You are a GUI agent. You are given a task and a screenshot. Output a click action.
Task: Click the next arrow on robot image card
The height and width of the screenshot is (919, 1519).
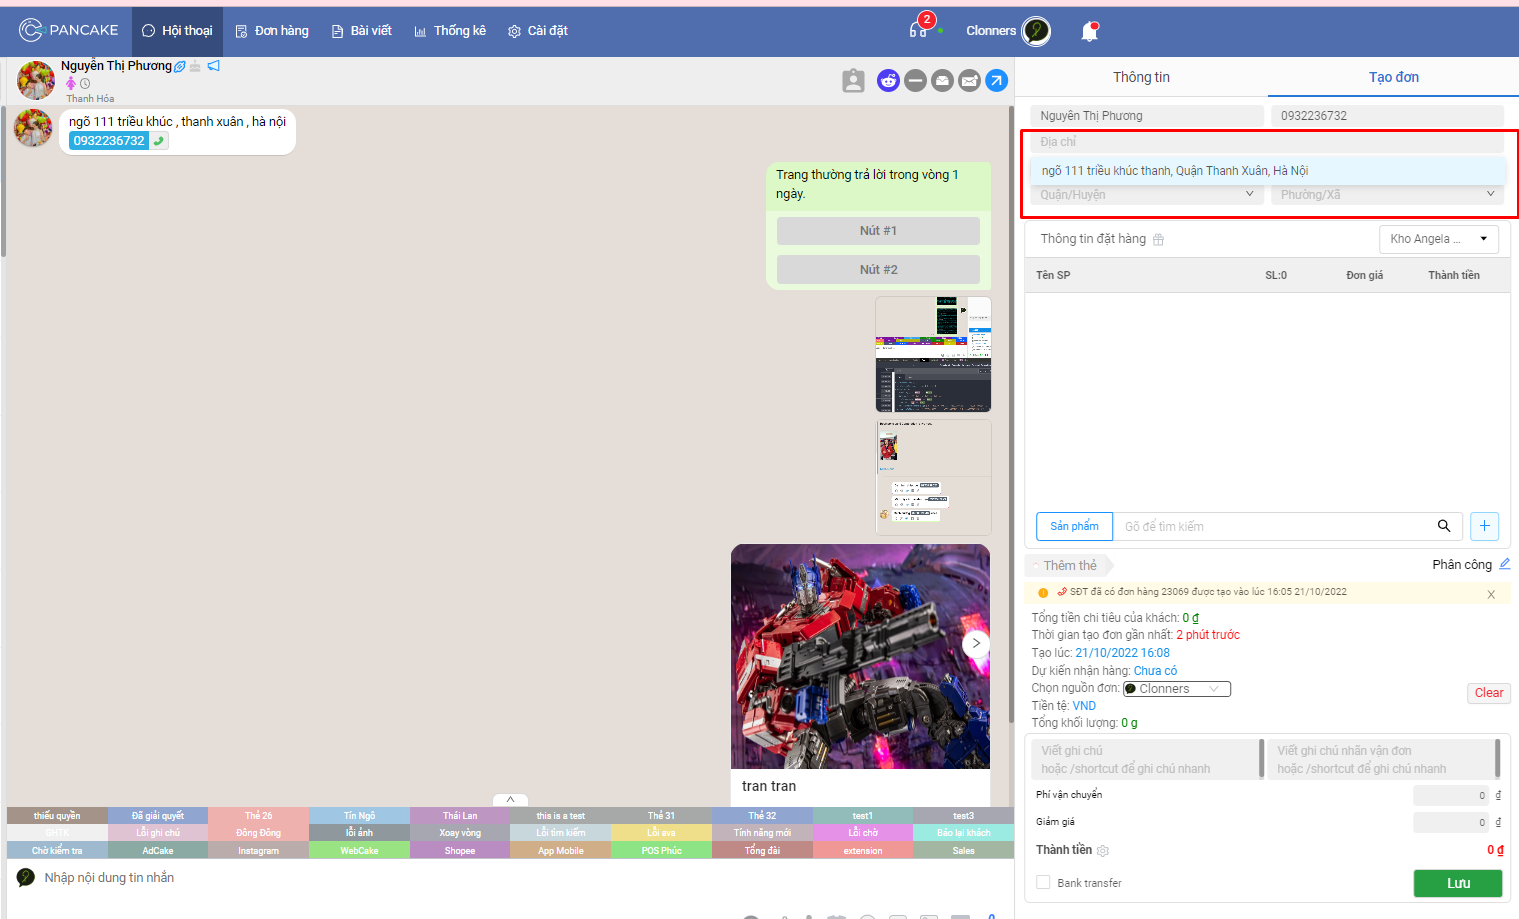(x=976, y=644)
